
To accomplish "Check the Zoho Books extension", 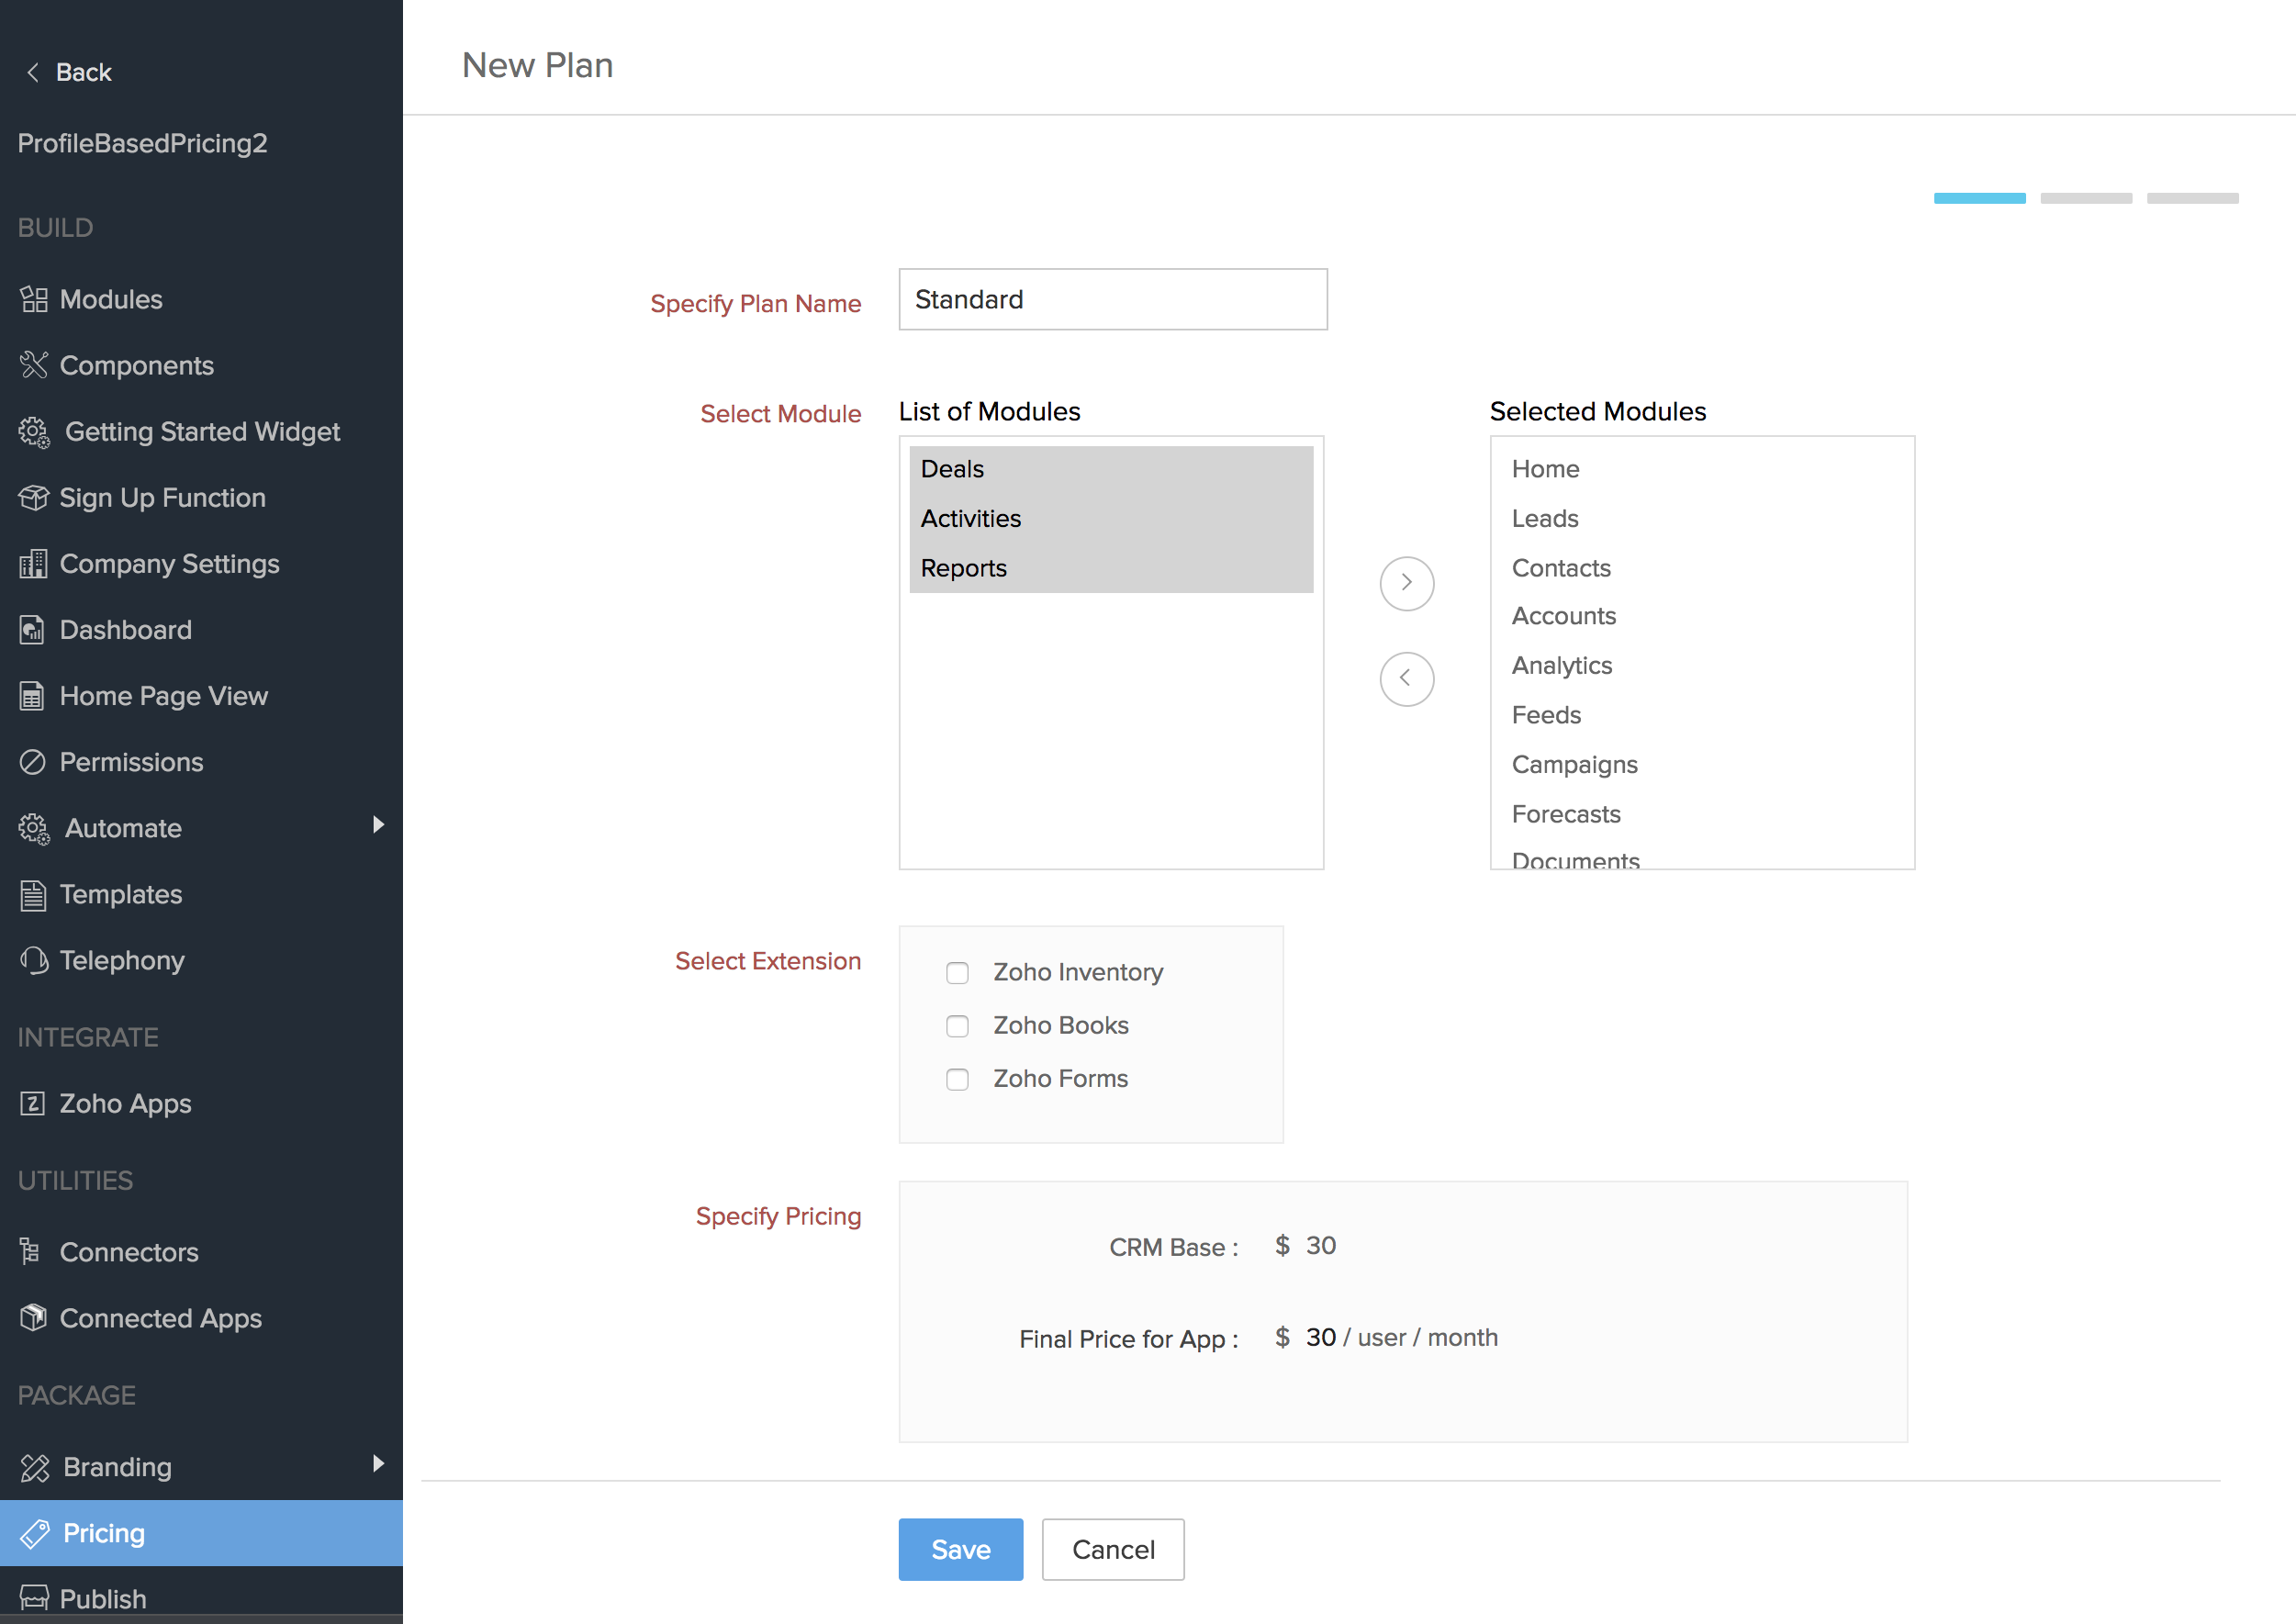I will click(x=957, y=1026).
